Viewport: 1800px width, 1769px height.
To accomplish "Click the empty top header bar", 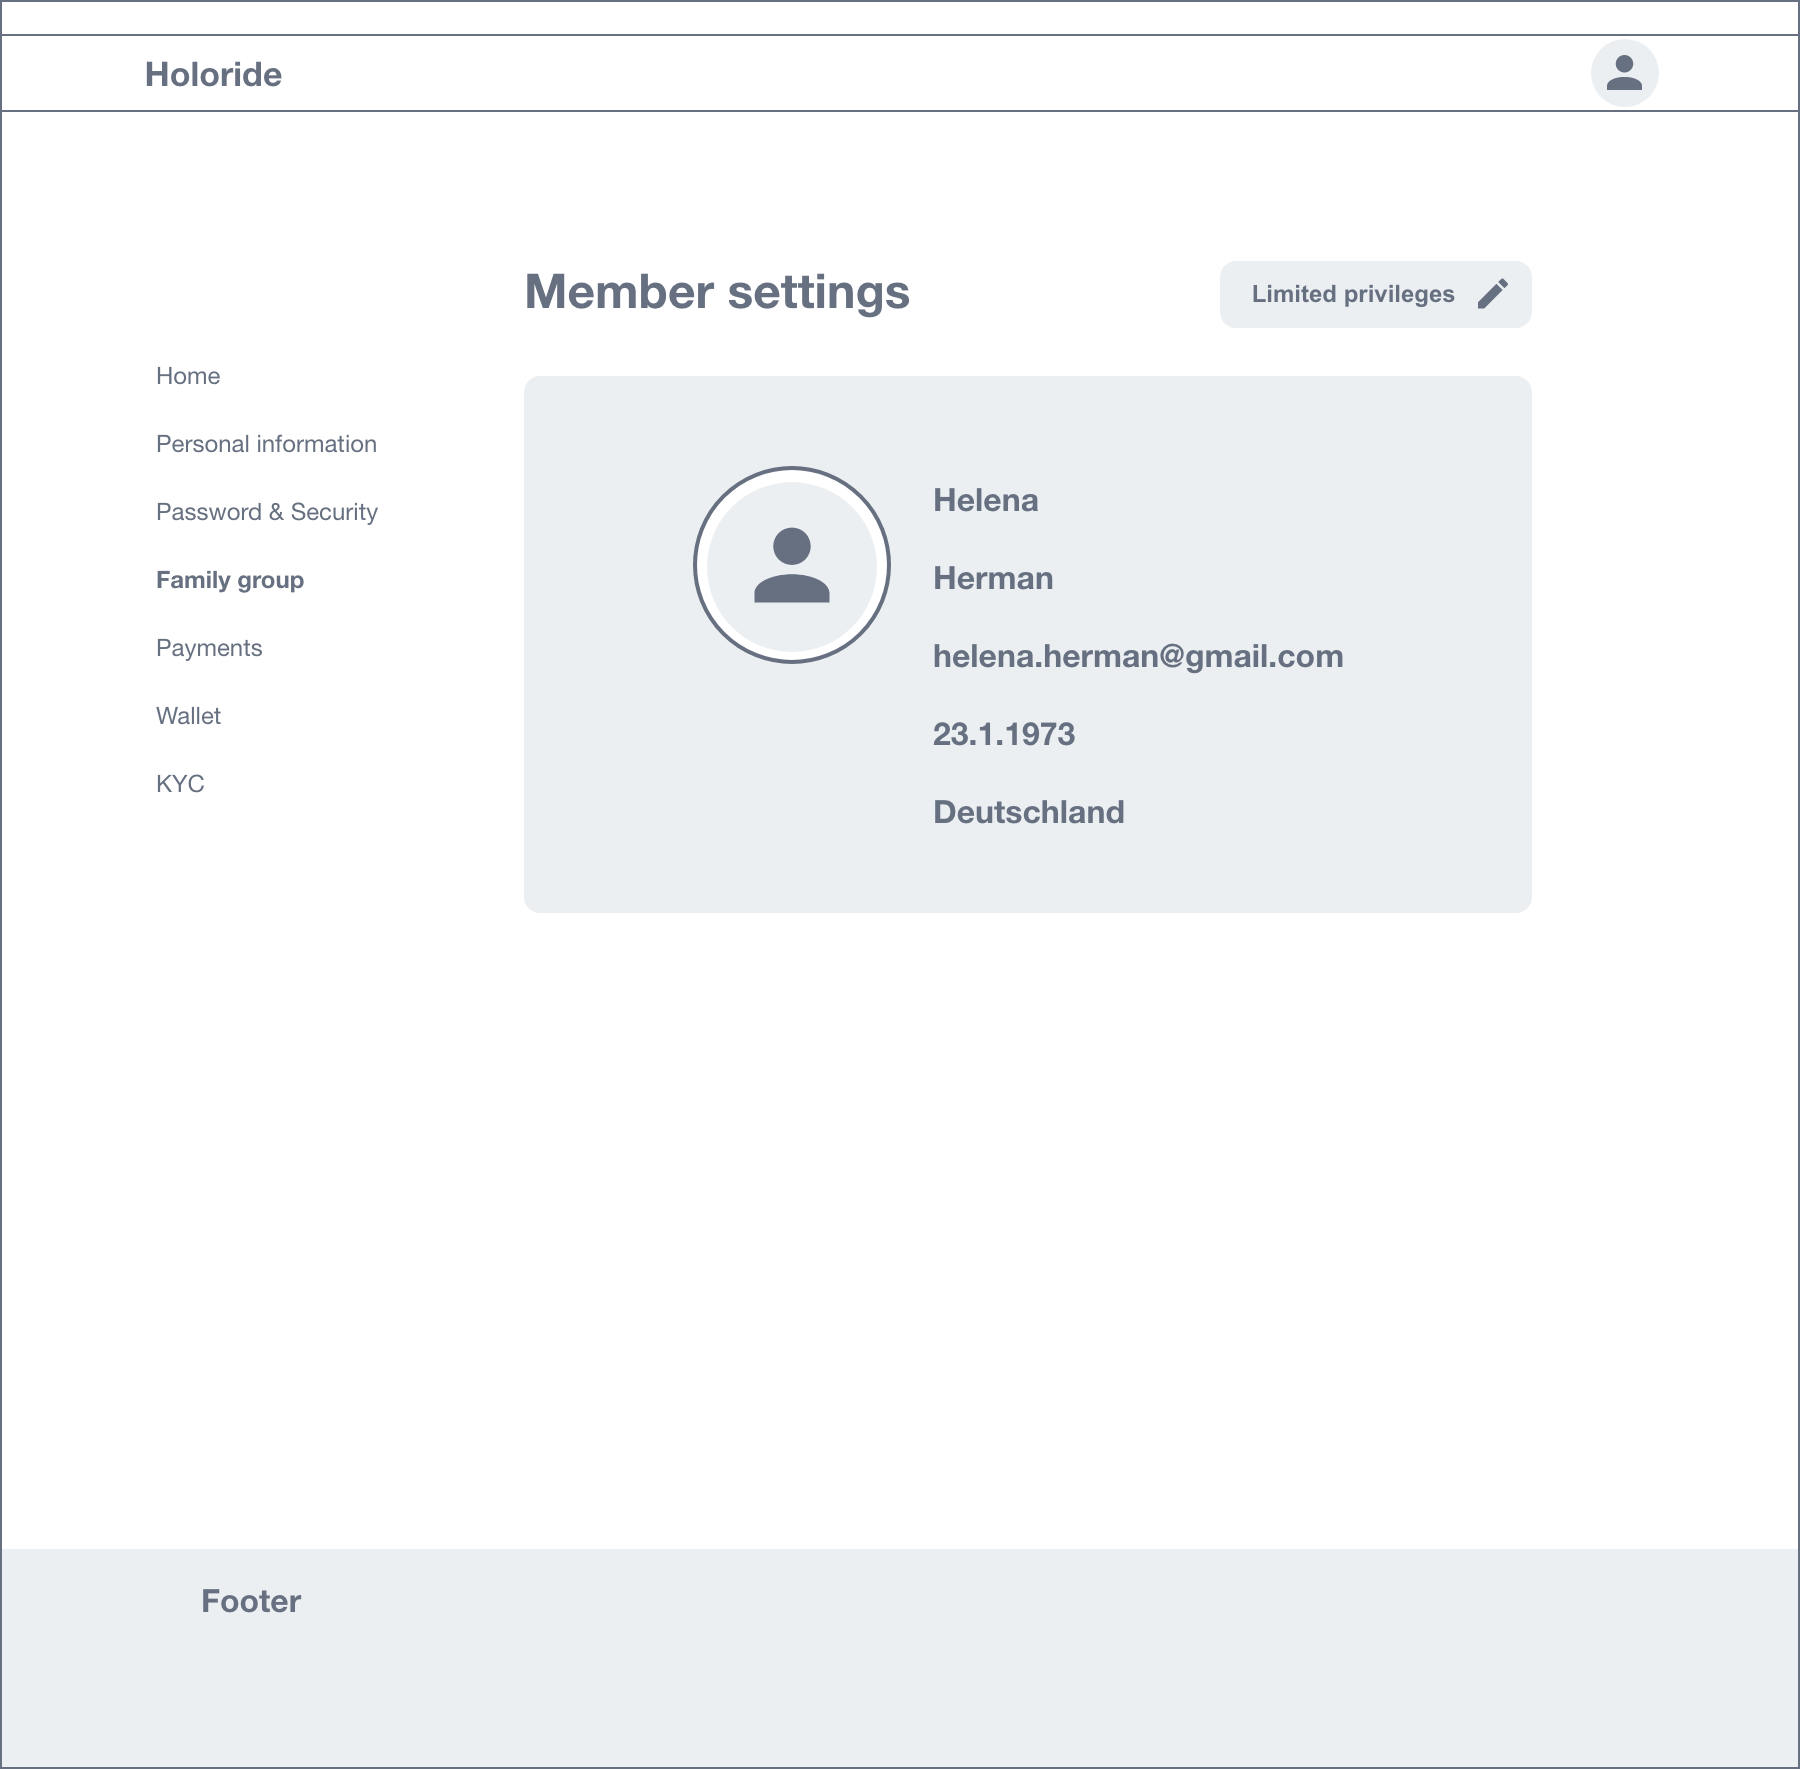I will (x=900, y=18).
